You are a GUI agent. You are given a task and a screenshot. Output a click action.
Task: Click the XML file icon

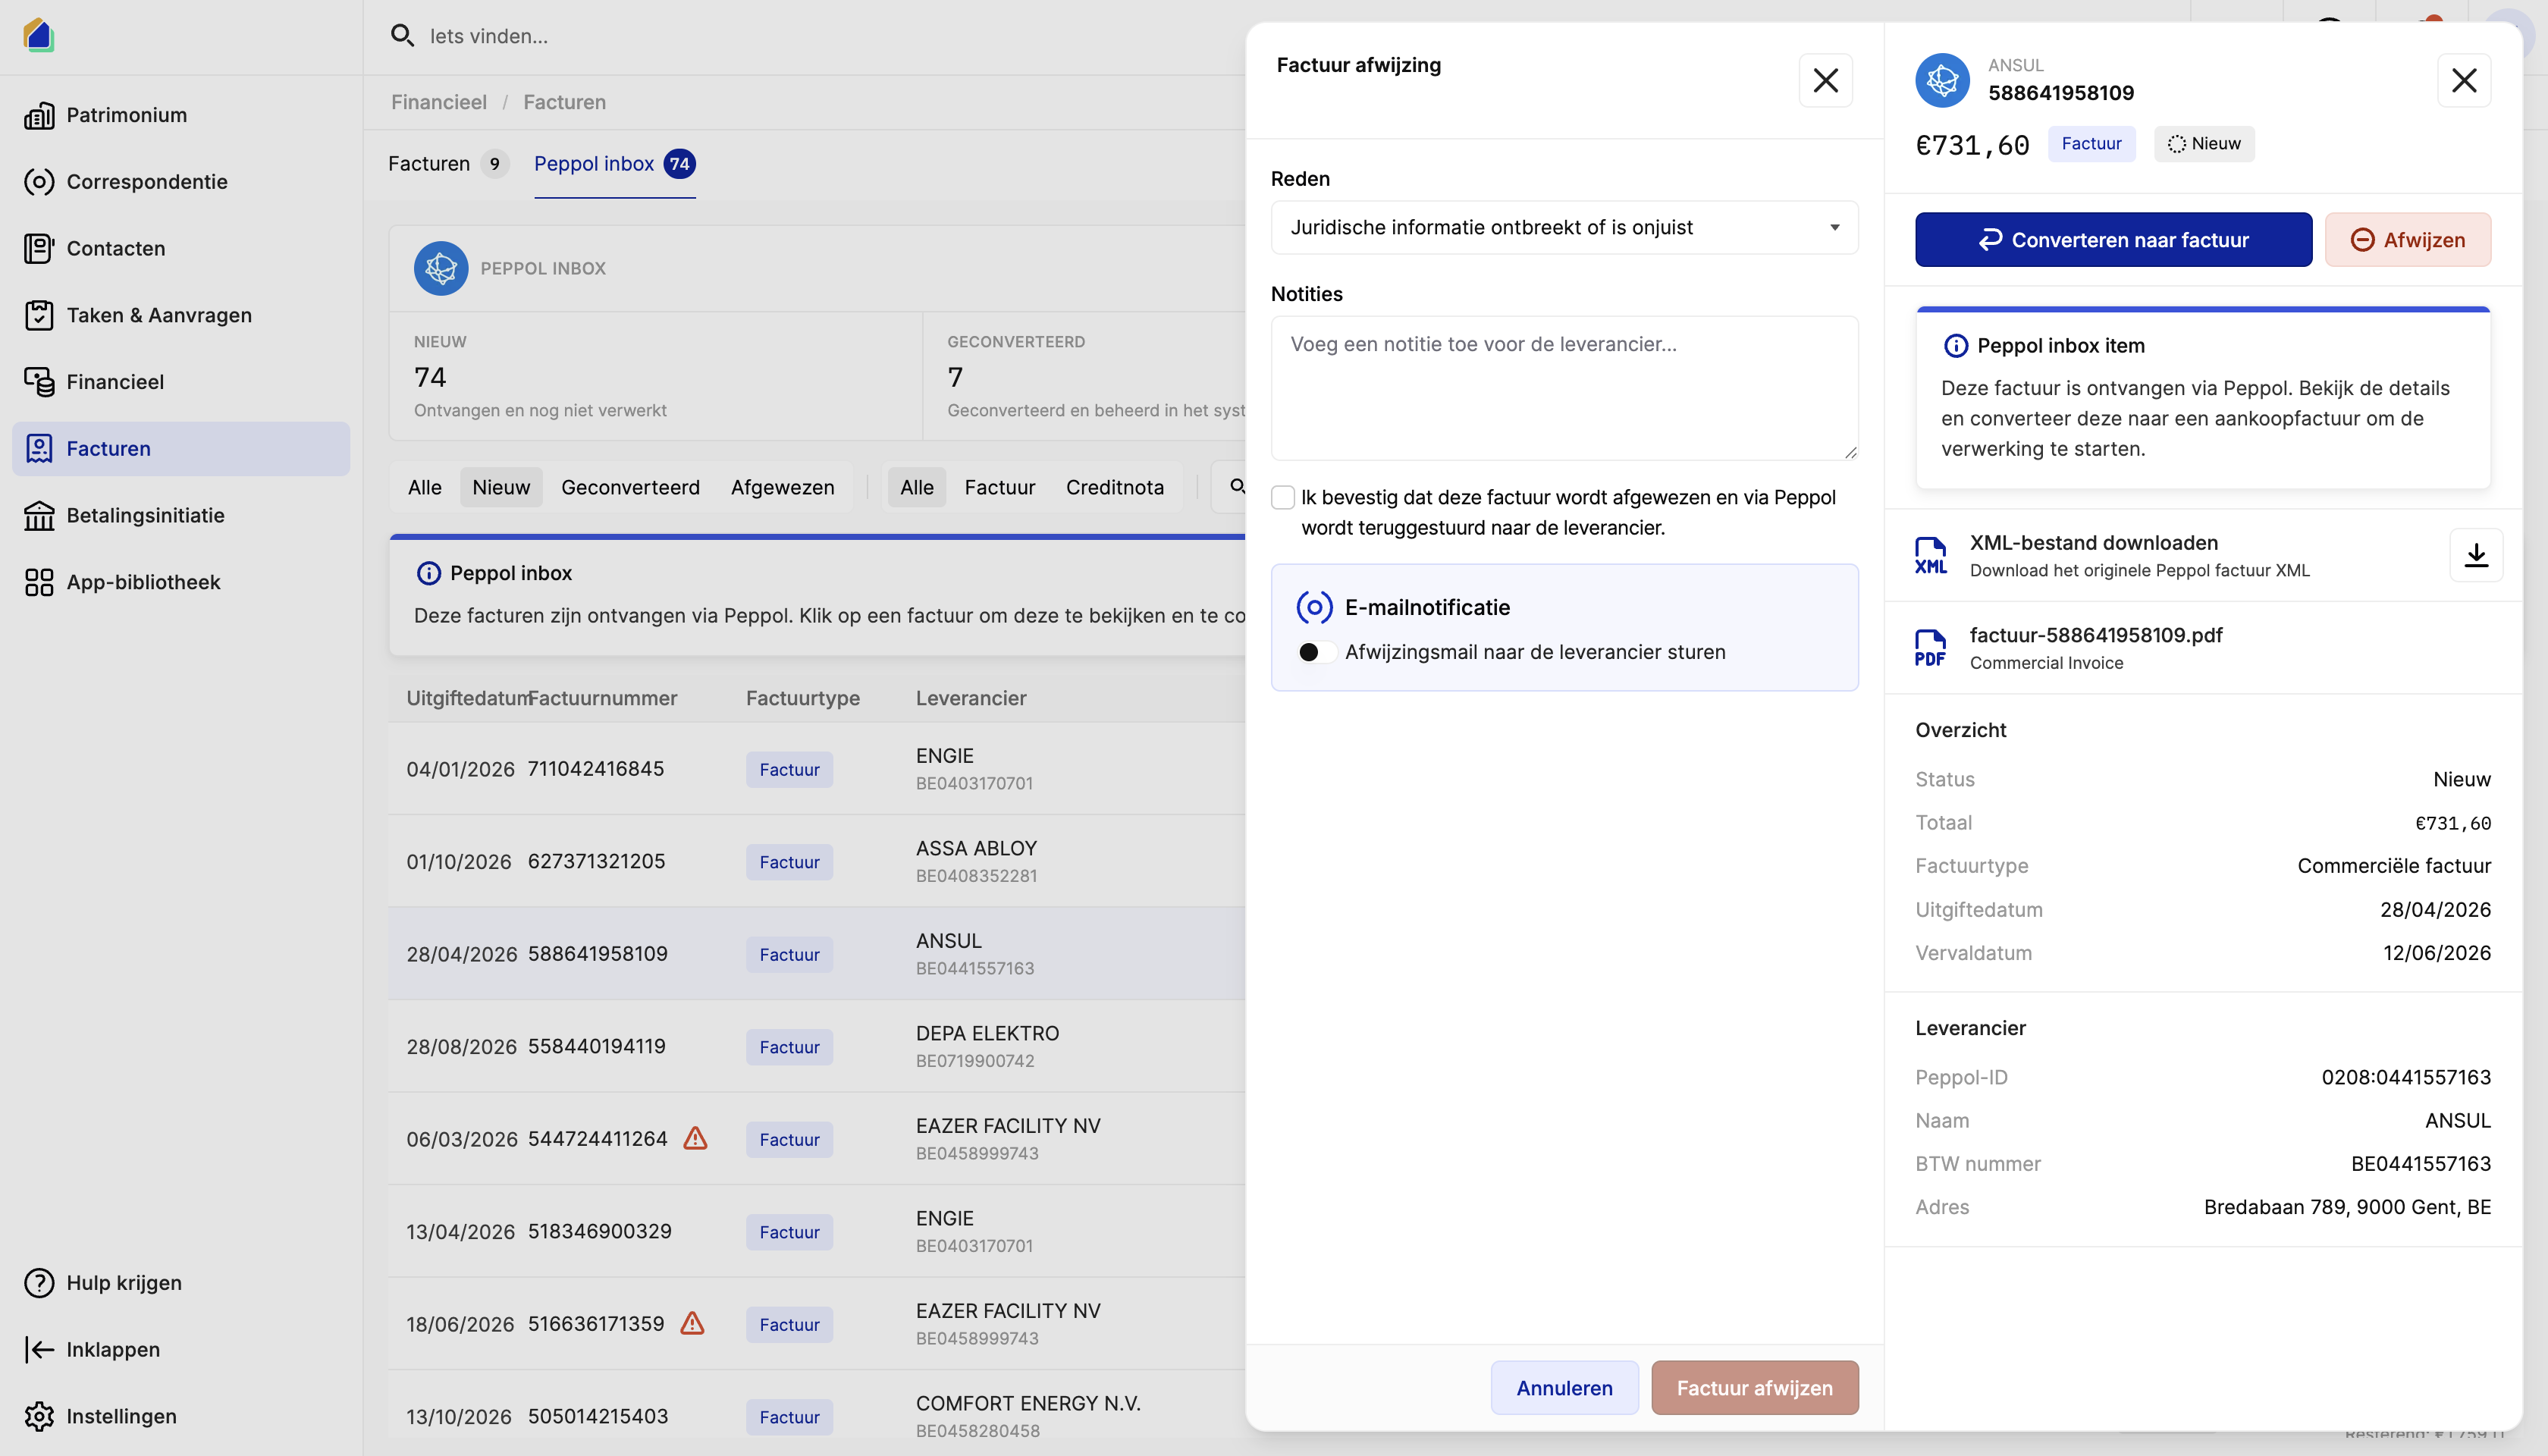[x=1931, y=556]
